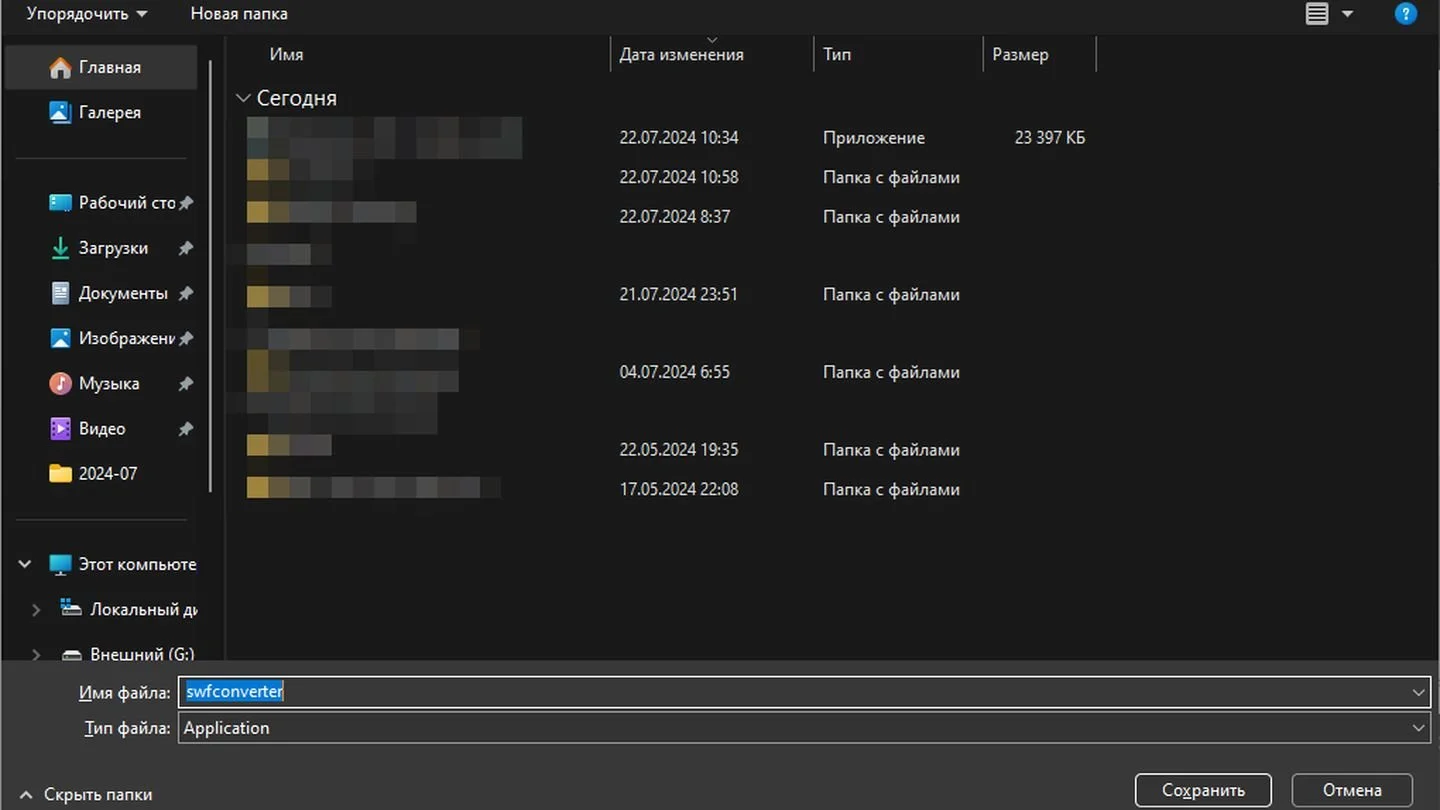The image size is (1440, 810).
Task: Click the Локальный диск drive icon
Action: tap(71, 608)
